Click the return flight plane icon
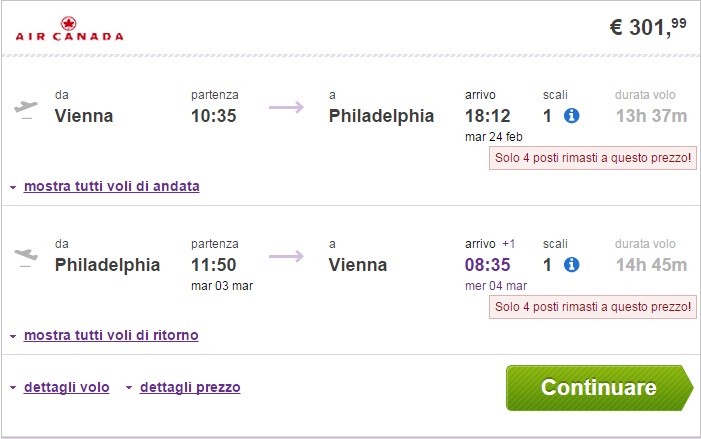Viewport: 701px width, 439px height. click(26, 258)
